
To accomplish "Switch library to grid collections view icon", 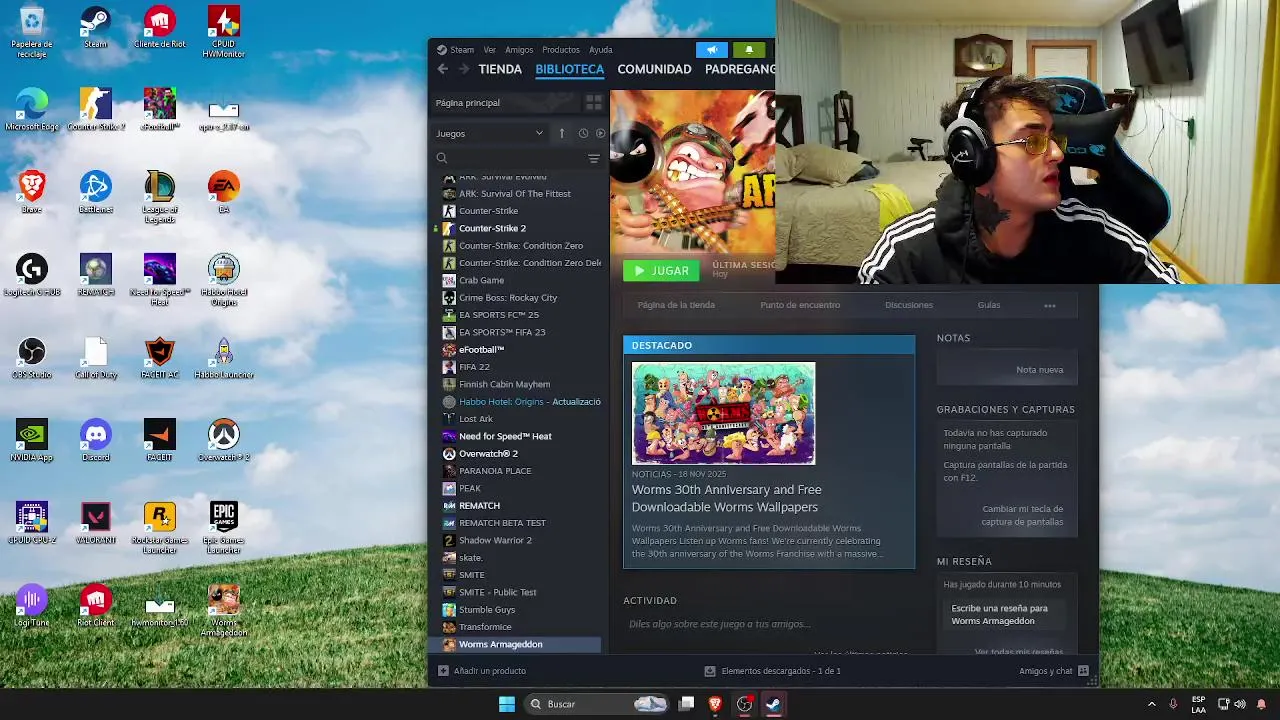I will coord(594,103).
